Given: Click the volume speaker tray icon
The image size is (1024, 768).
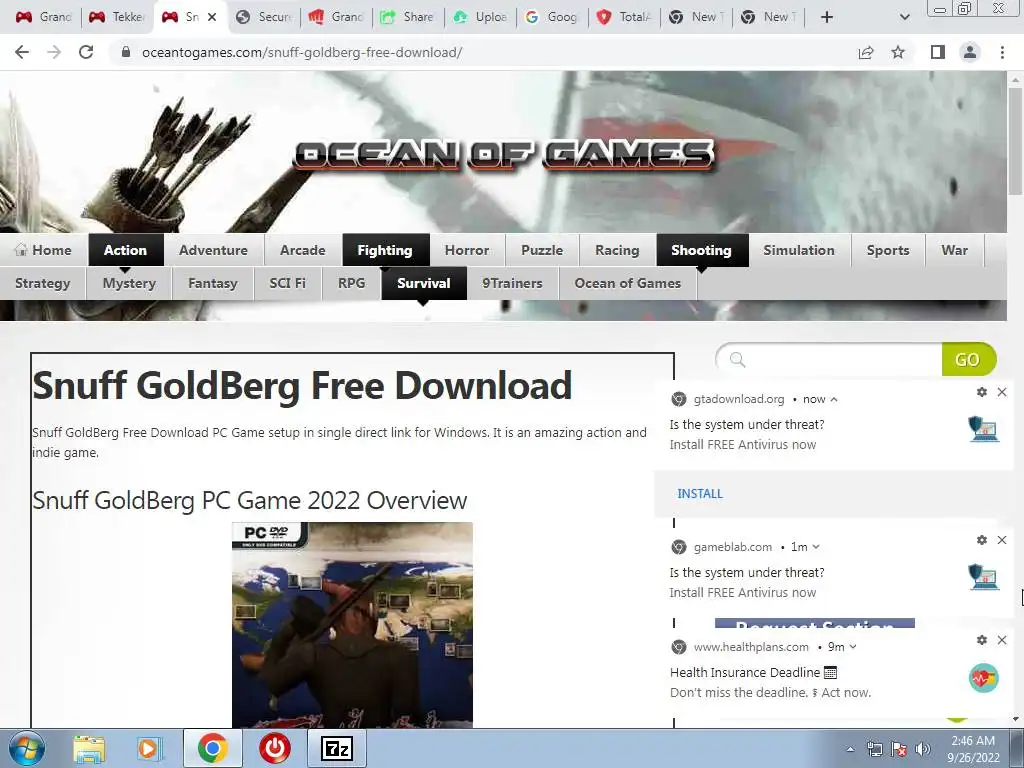Looking at the screenshot, I should 922,749.
